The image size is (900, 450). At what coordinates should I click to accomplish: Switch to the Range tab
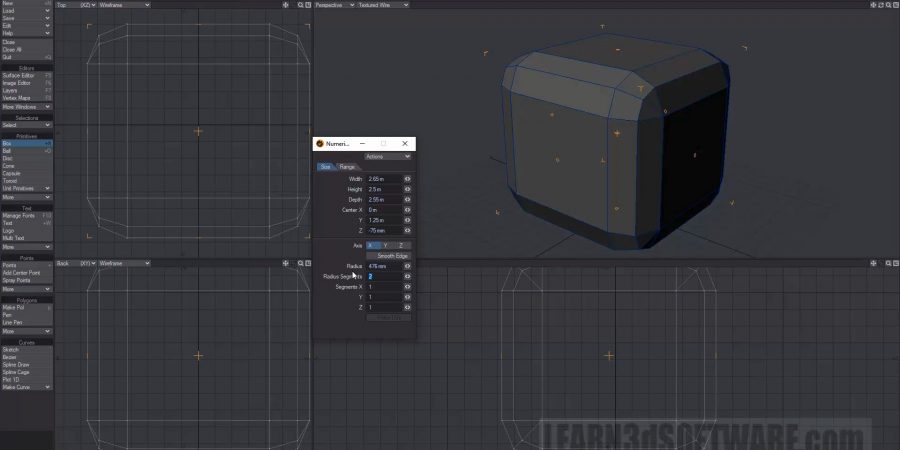(x=347, y=167)
